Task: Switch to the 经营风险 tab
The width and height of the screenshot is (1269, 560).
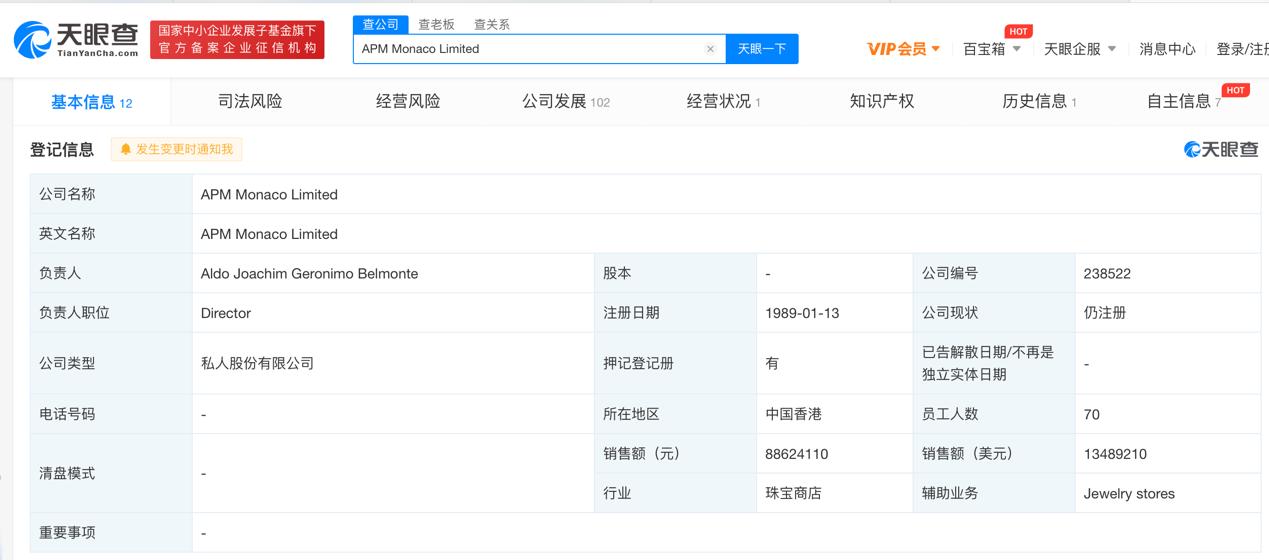Action: pos(408,102)
